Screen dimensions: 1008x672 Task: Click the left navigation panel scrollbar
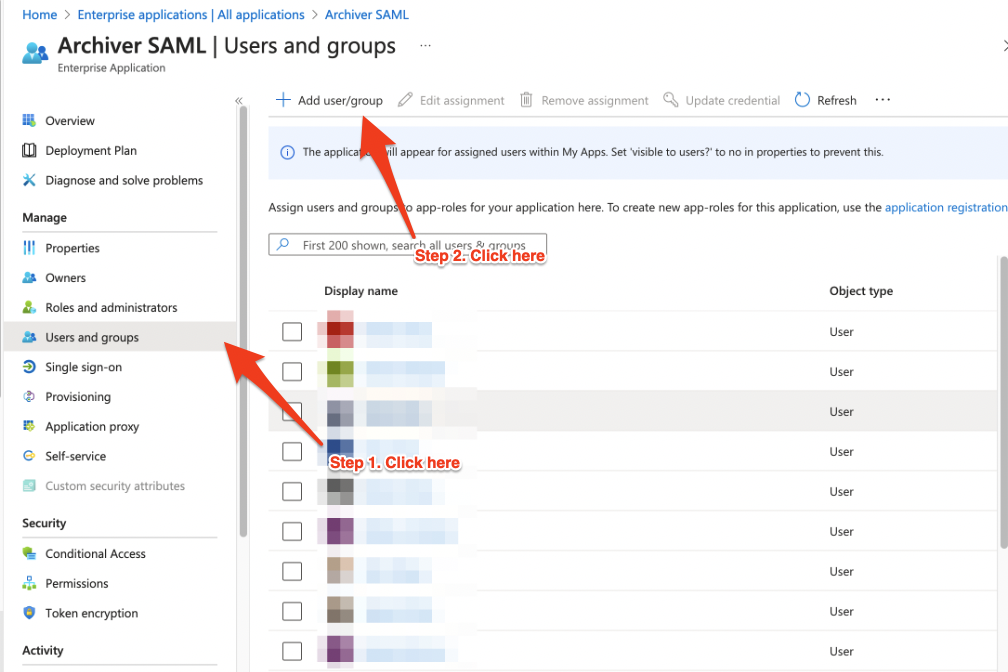click(x=243, y=322)
